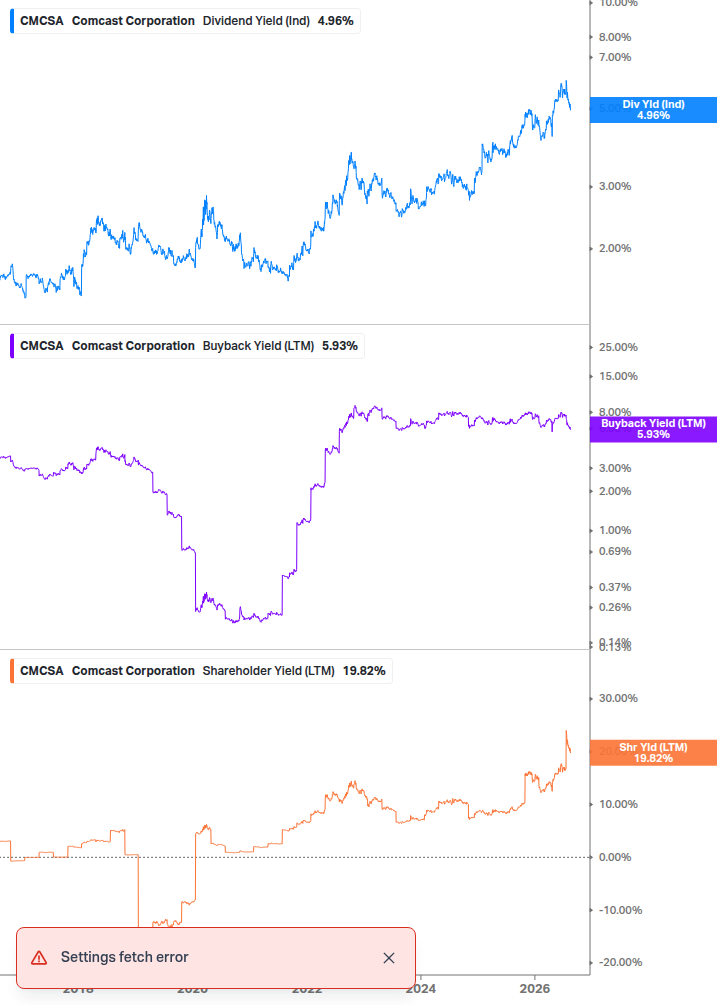The image size is (717, 1005).
Task: Click the purple Buyback Yield 5.93% axis tag
Action: (x=653, y=429)
